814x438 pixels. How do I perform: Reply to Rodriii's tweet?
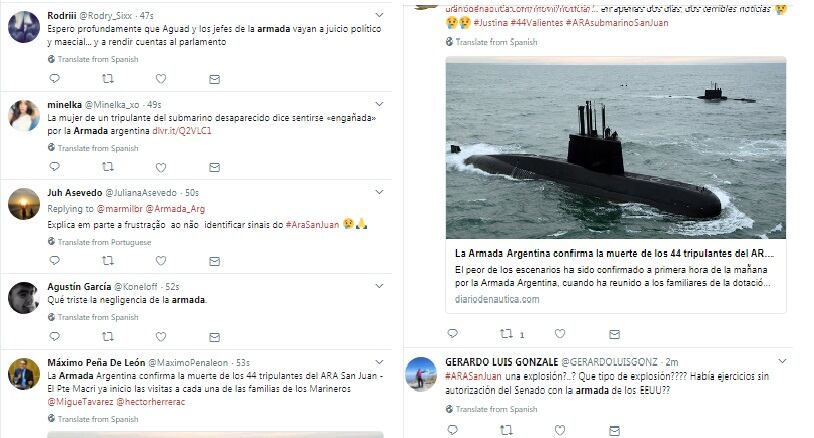coord(55,79)
